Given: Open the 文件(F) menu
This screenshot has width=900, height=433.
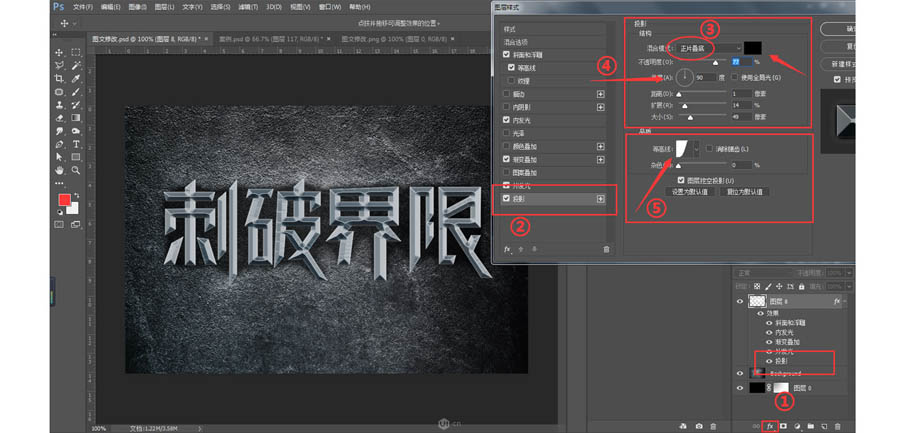Looking at the screenshot, I should click(x=83, y=7).
